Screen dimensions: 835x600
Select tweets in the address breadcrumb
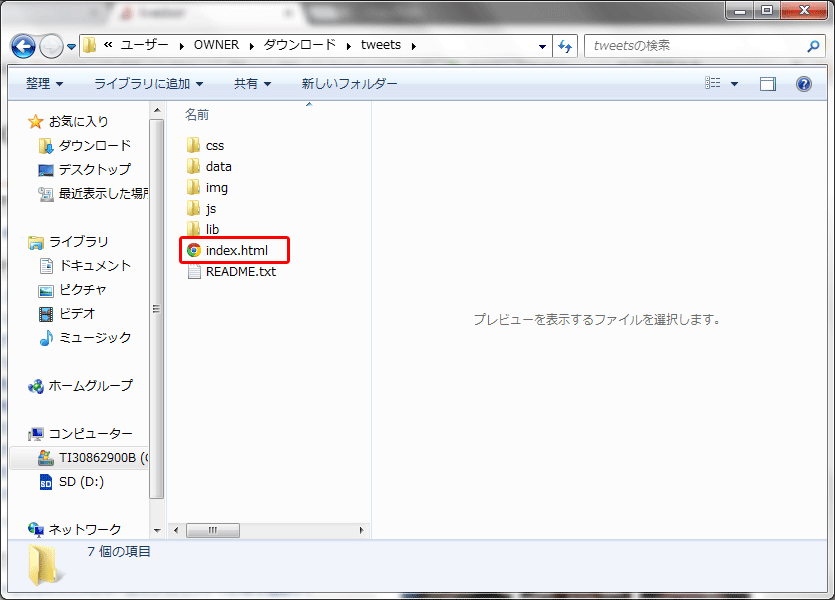pos(381,45)
